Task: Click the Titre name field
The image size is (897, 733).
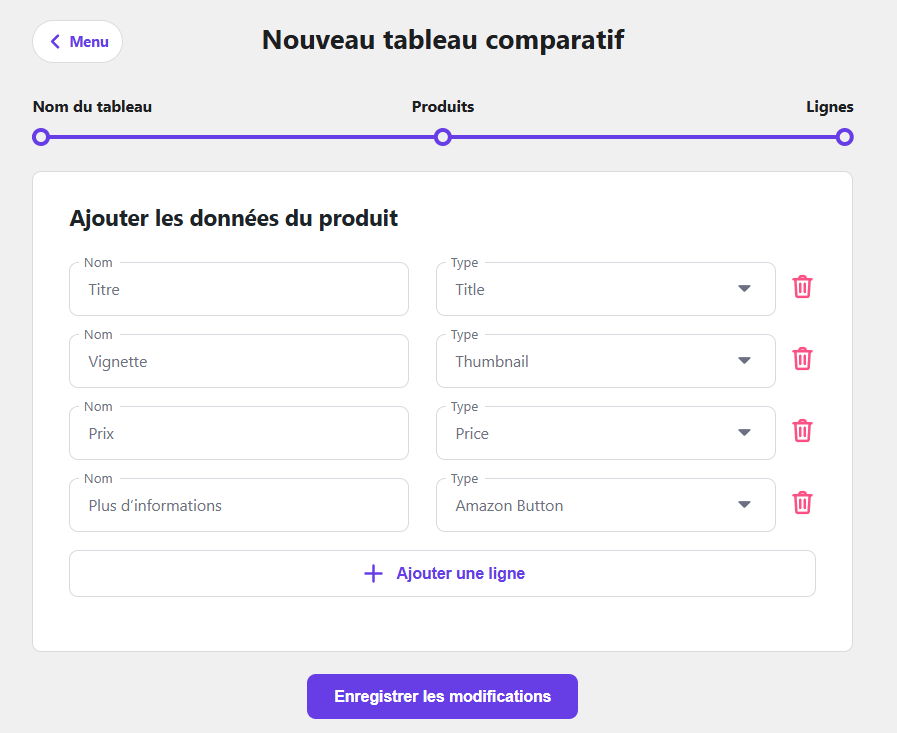Action: [238, 289]
